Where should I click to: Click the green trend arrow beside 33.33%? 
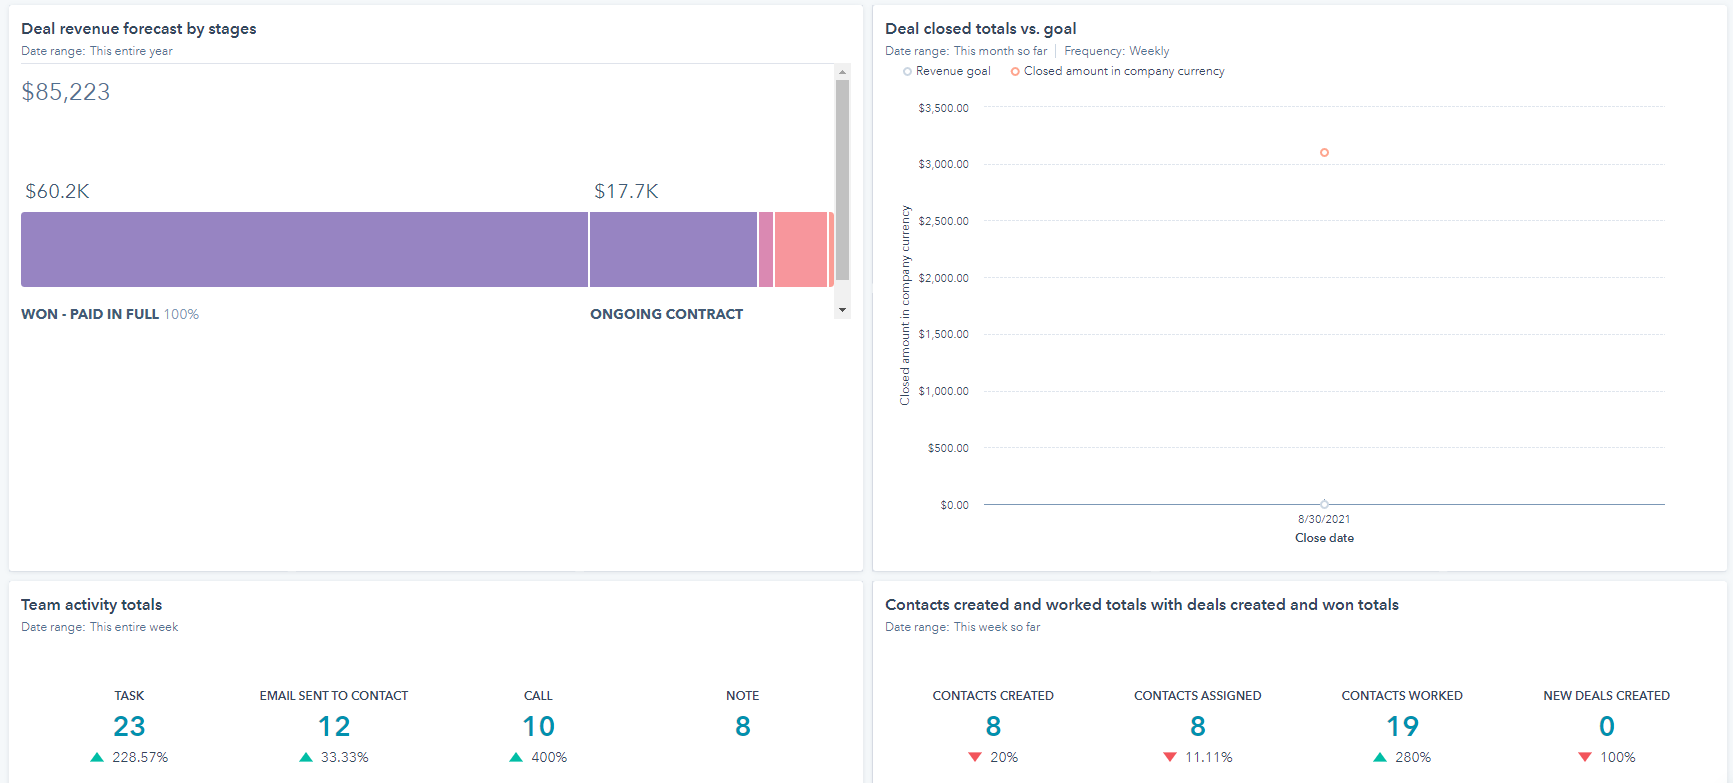tap(306, 758)
